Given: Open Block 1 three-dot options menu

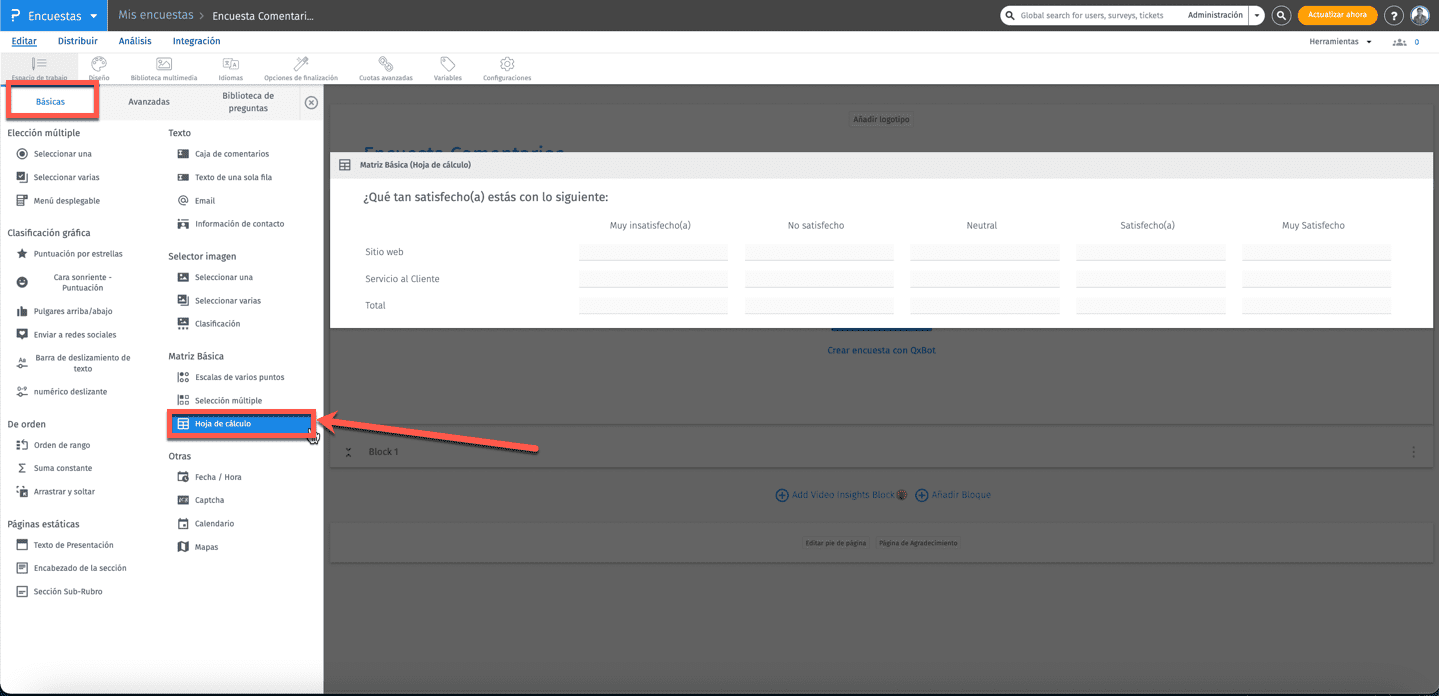Looking at the screenshot, I should point(1413,452).
